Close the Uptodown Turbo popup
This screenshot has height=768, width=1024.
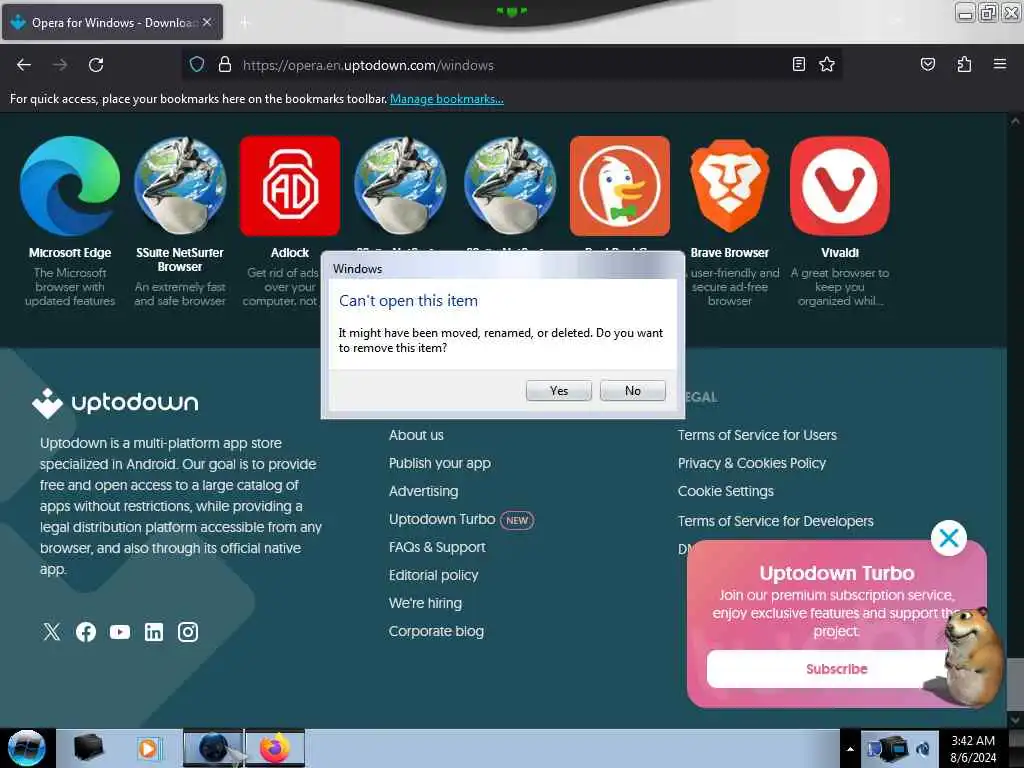click(948, 538)
